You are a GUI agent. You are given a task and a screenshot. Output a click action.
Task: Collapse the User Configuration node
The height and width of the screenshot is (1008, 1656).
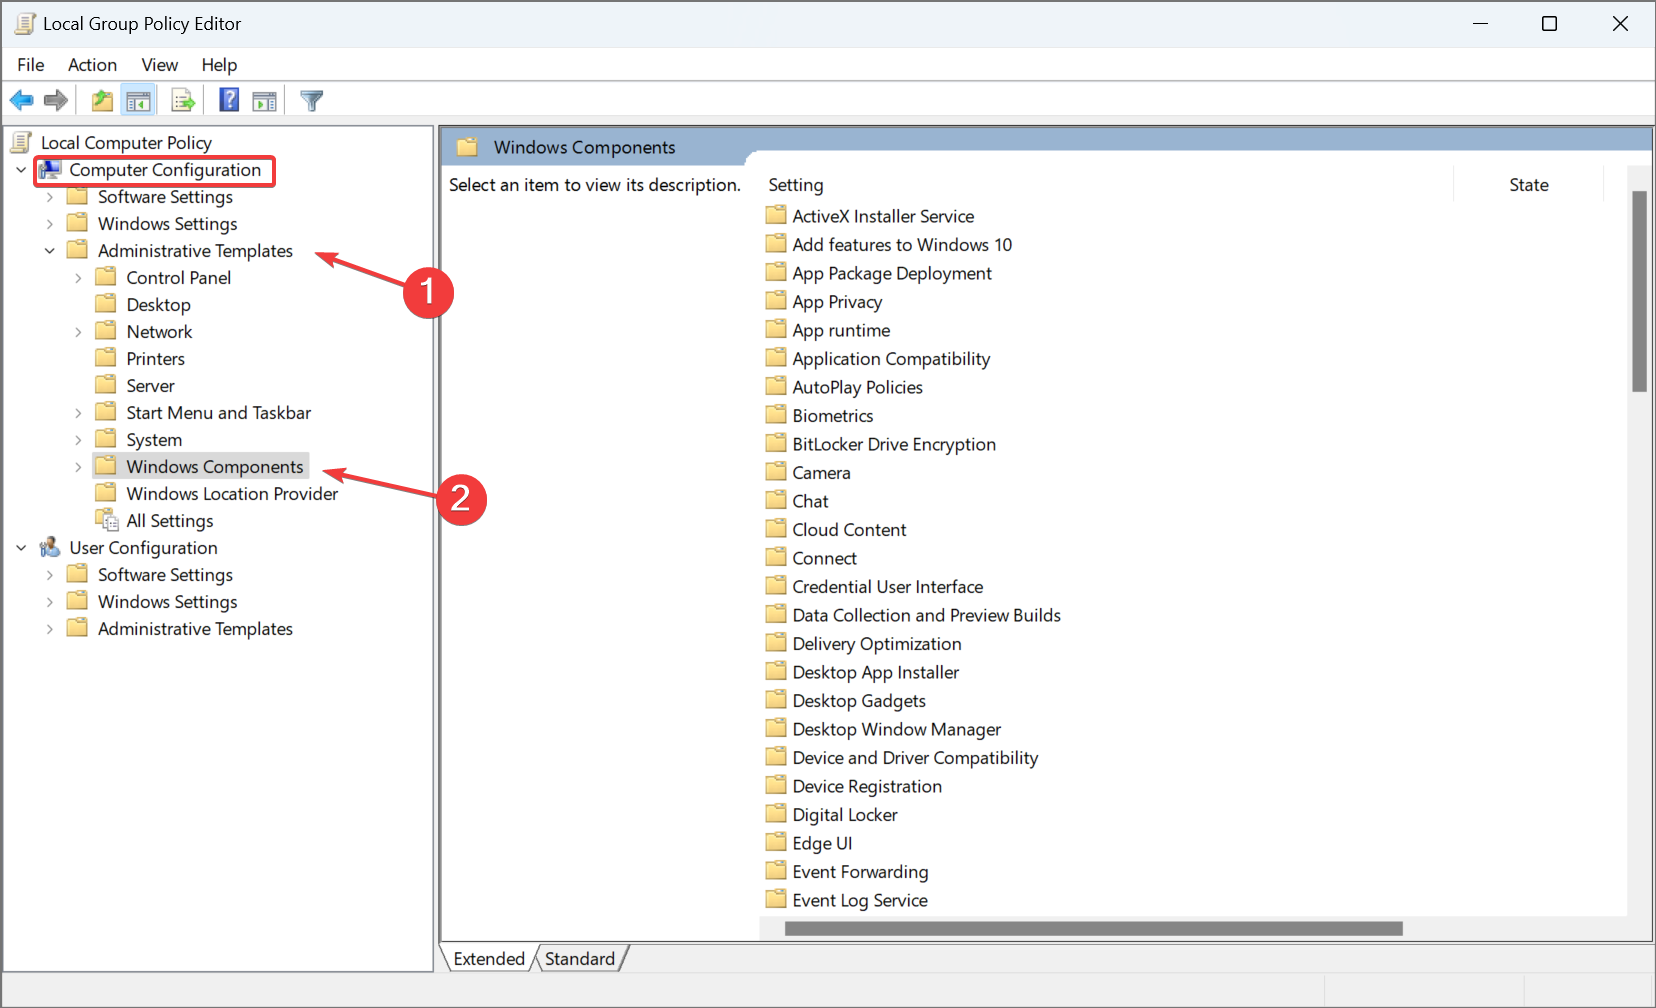click(x=21, y=548)
